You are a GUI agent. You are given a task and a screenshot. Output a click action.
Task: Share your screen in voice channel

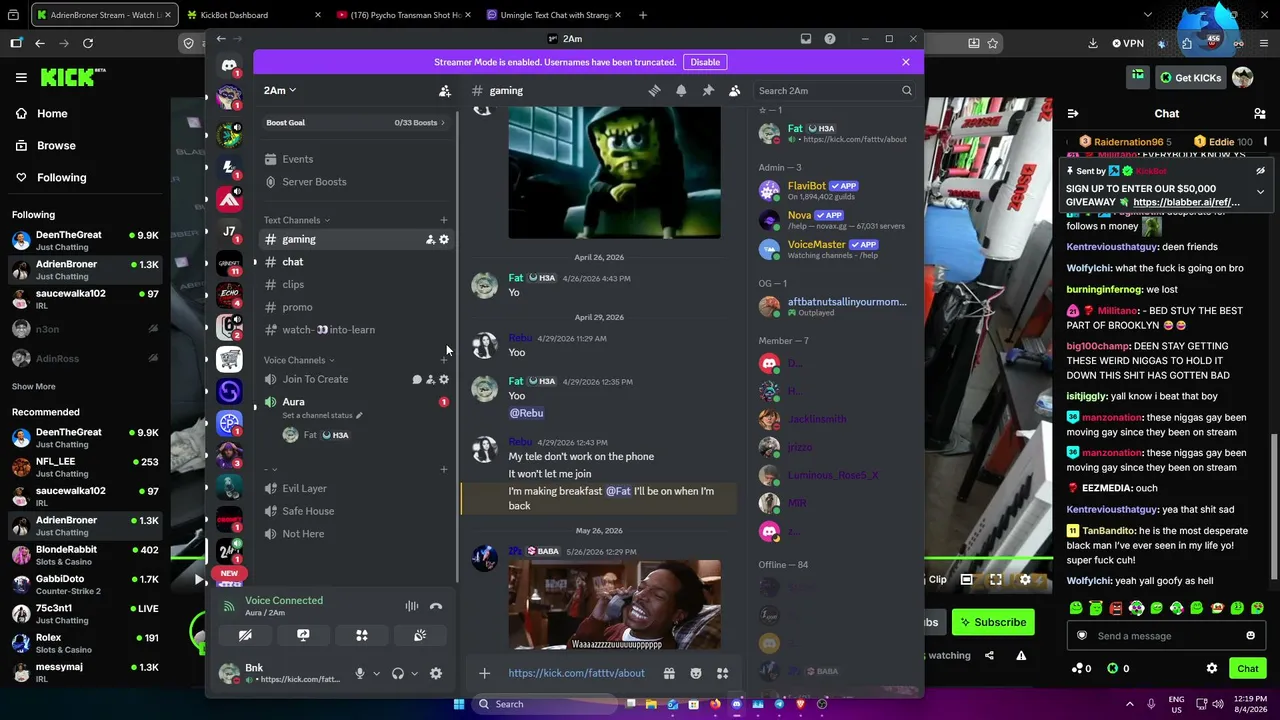tap(303, 635)
